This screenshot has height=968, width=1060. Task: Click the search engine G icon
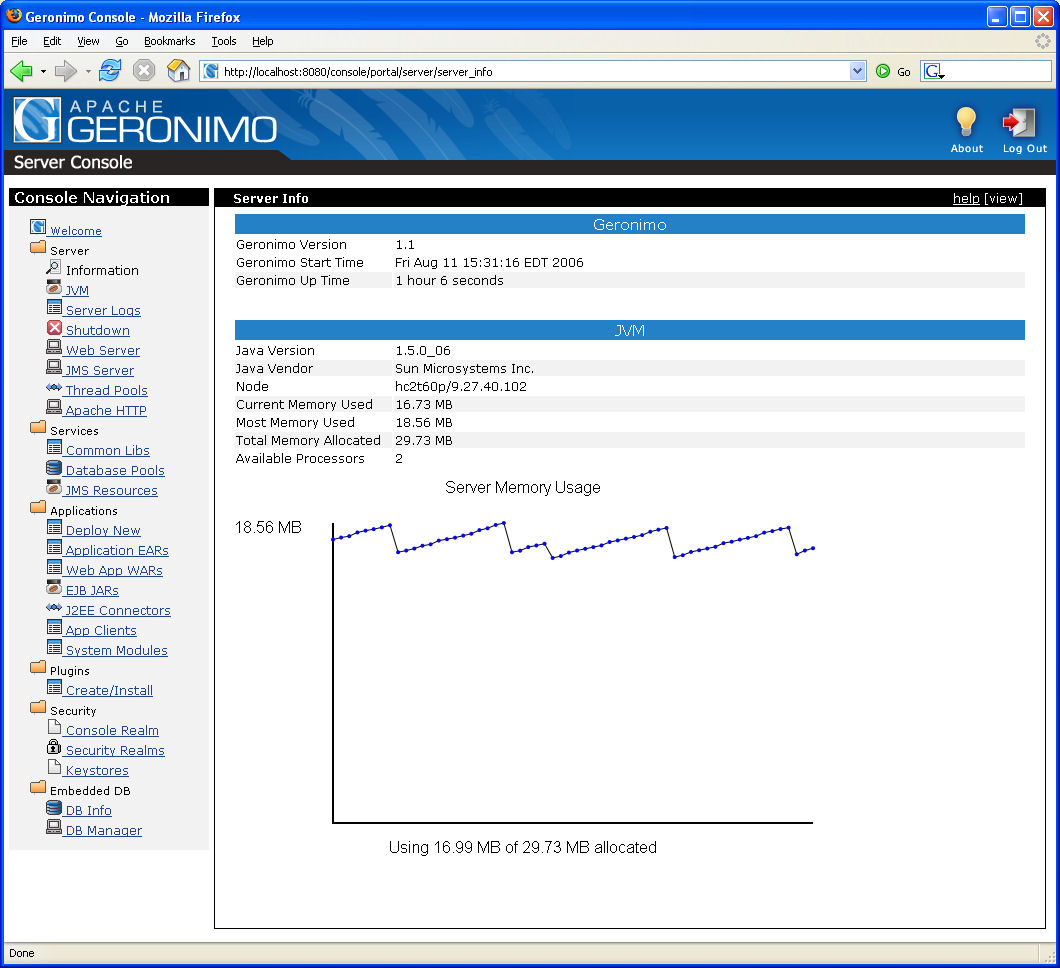coord(932,71)
